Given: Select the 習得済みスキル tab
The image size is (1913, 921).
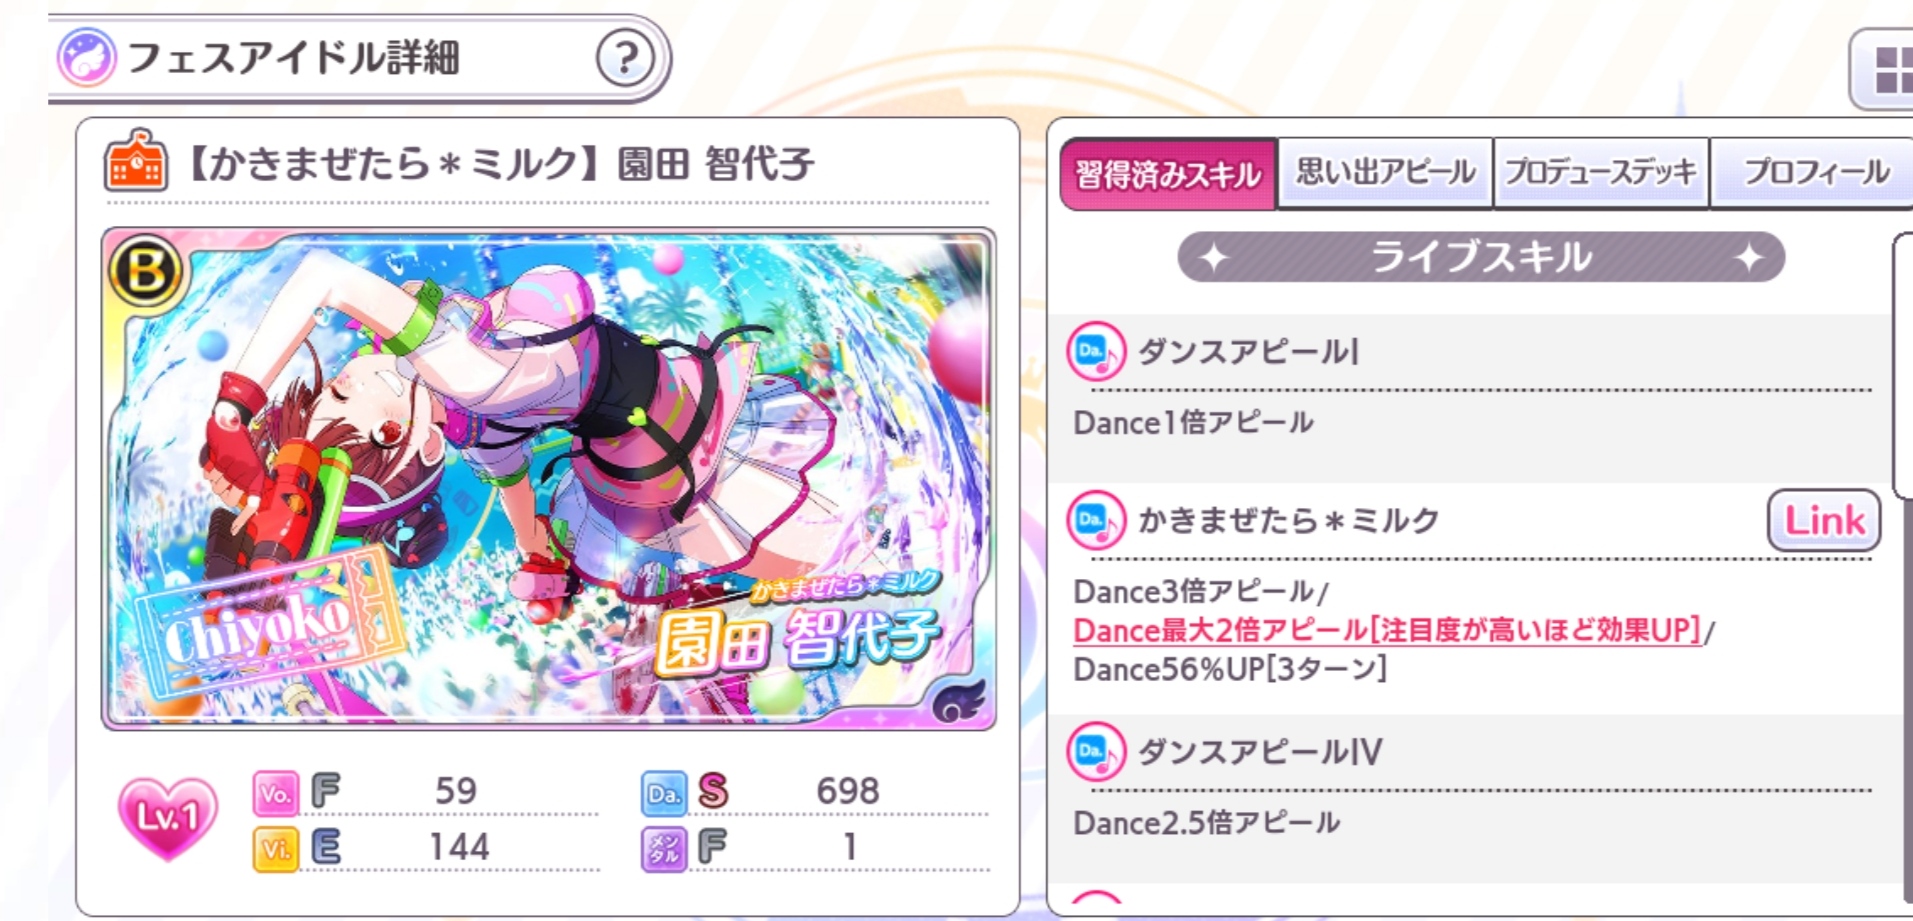Looking at the screenshot, I should coord(1168,174).
